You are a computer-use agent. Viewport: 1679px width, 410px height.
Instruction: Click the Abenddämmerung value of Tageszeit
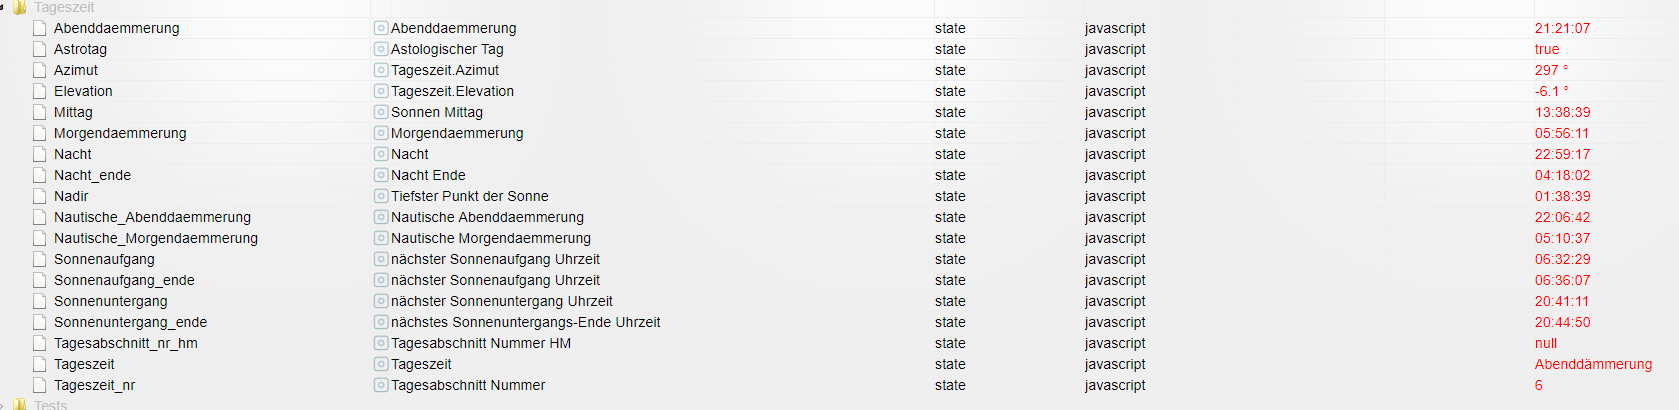(1593, 364)
